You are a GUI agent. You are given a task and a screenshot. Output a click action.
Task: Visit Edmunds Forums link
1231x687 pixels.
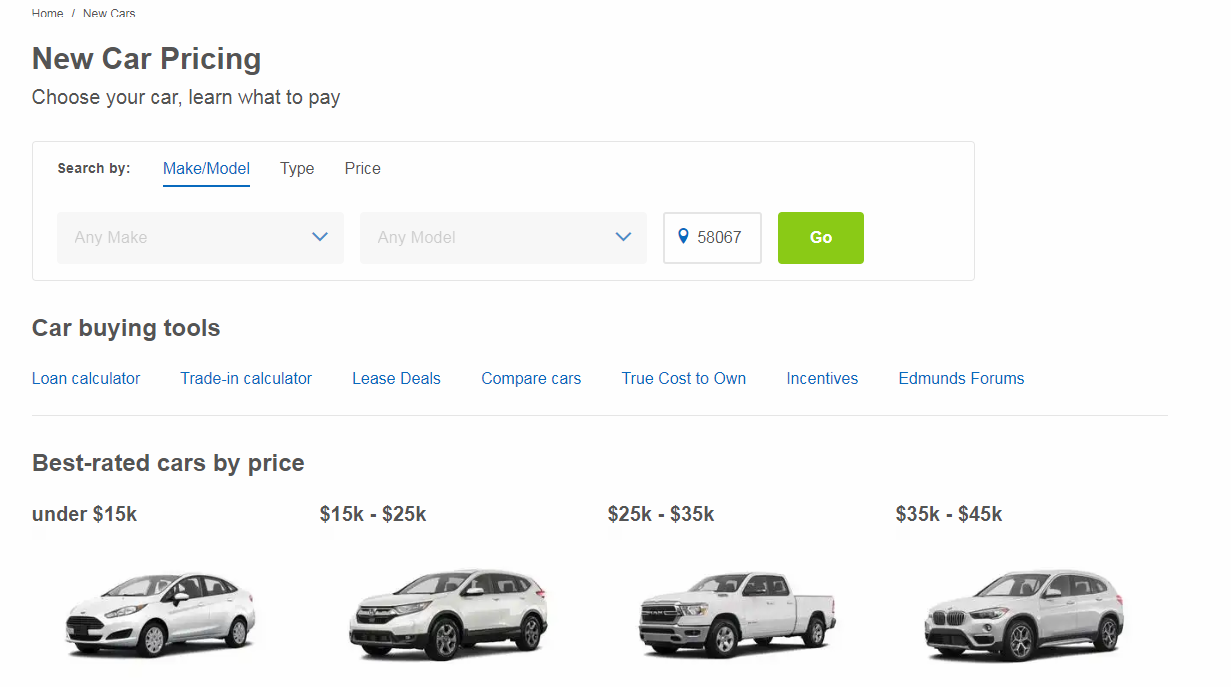point(961,379)
